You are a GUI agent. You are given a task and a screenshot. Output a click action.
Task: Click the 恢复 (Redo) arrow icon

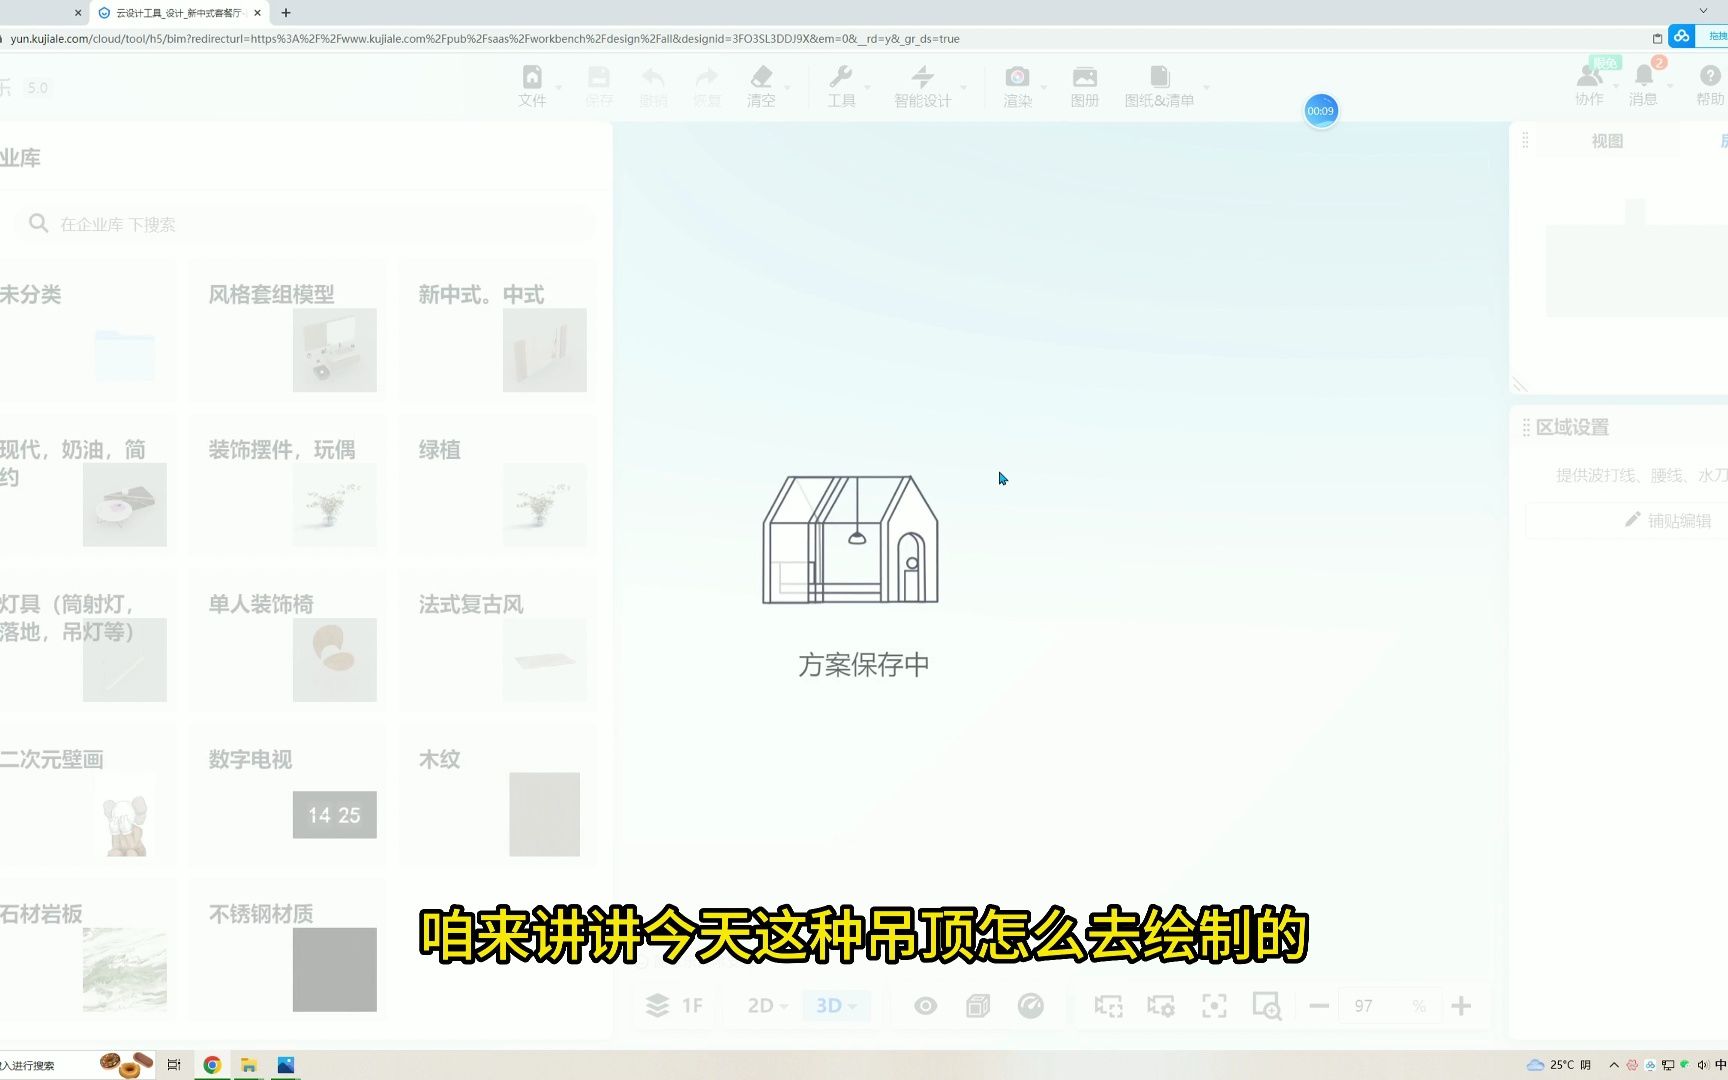point(707,77)
